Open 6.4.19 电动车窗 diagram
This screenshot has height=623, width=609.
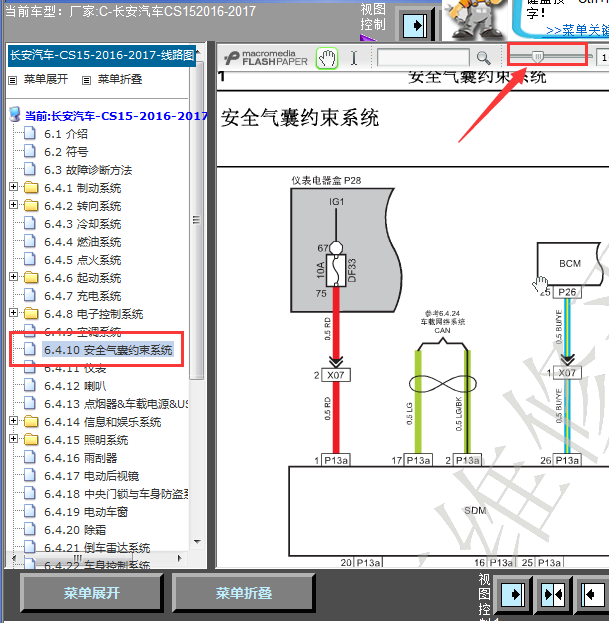point(86,512)
